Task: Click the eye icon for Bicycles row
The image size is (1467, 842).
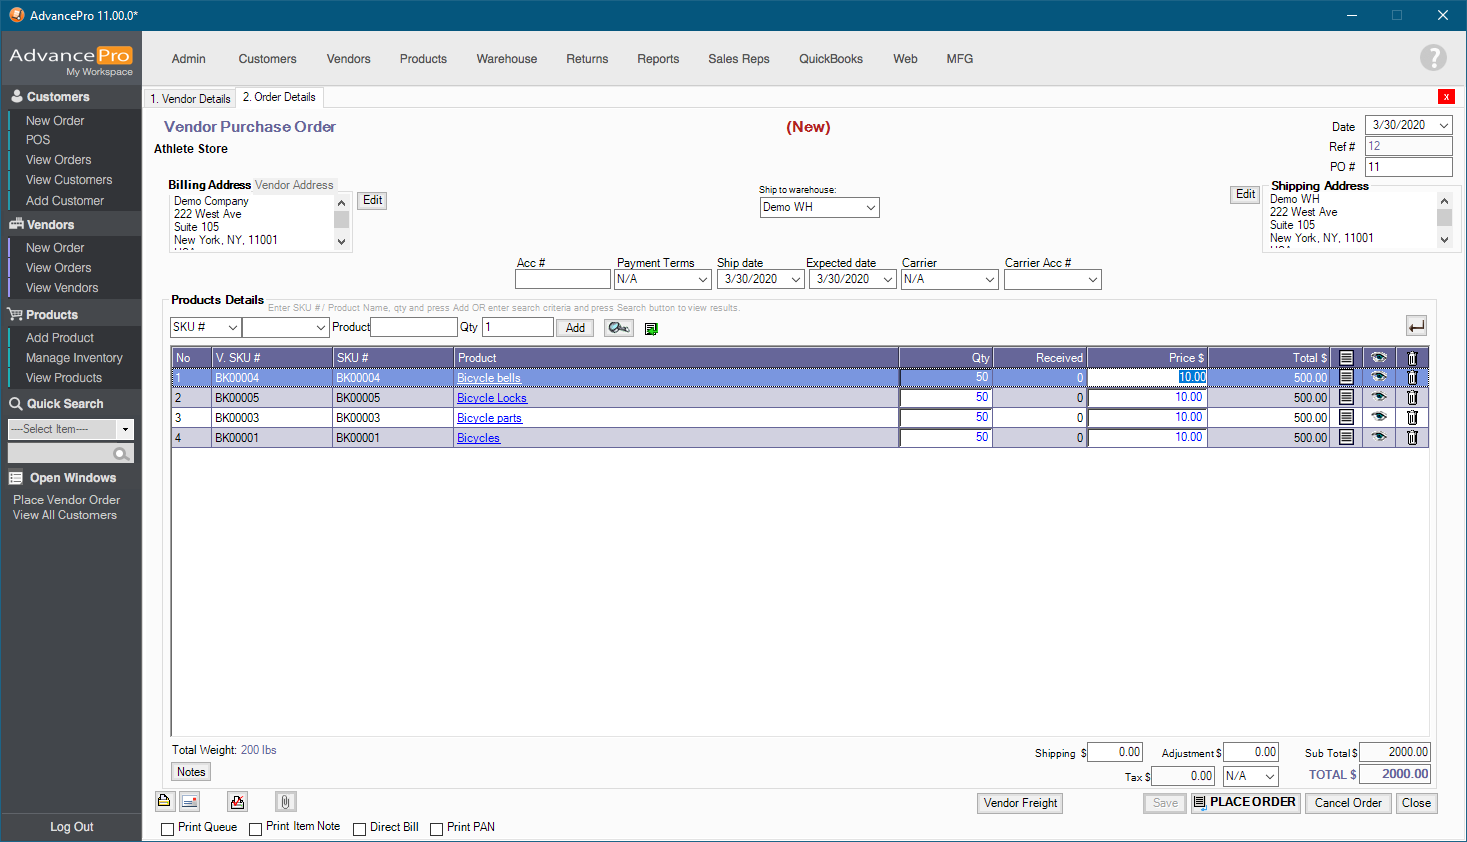Action: (x=1379, y=437)
